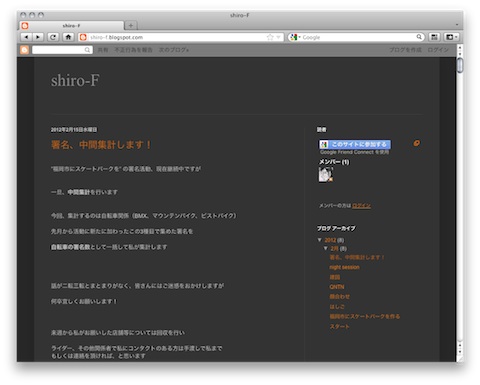This screenshot has width=480, height=385.
Task: Reload the page with the refresh icon
Action: (x=53, y=37)
